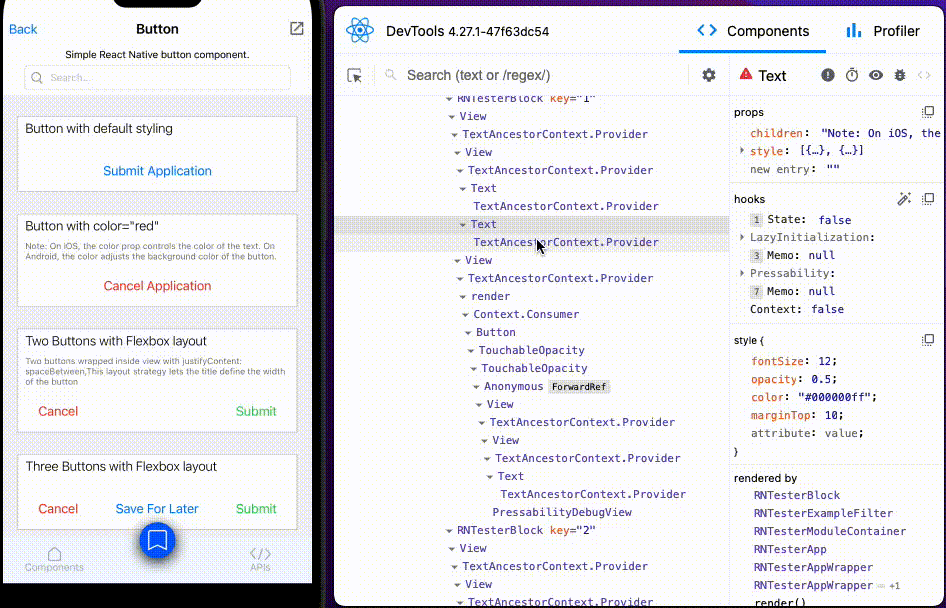View source with the angle-brackets icon

[924, 75]
